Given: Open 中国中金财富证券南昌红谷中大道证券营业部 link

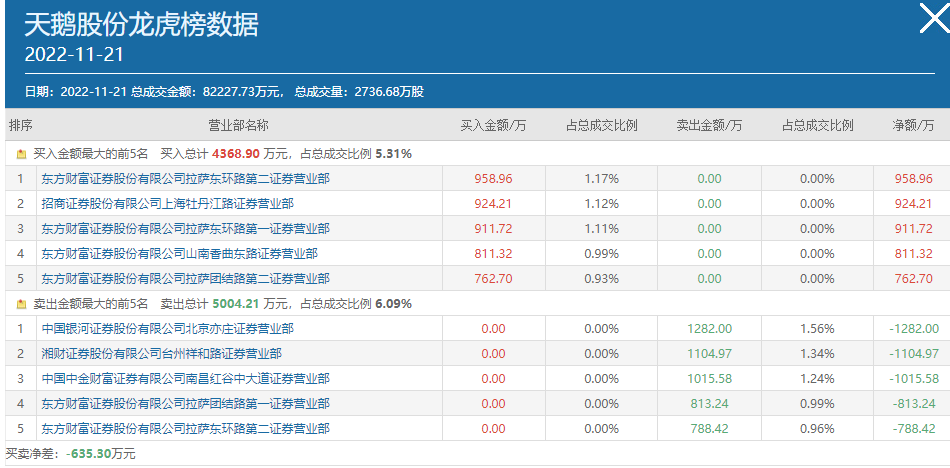Looking at the screenshot, I should 185,379.
